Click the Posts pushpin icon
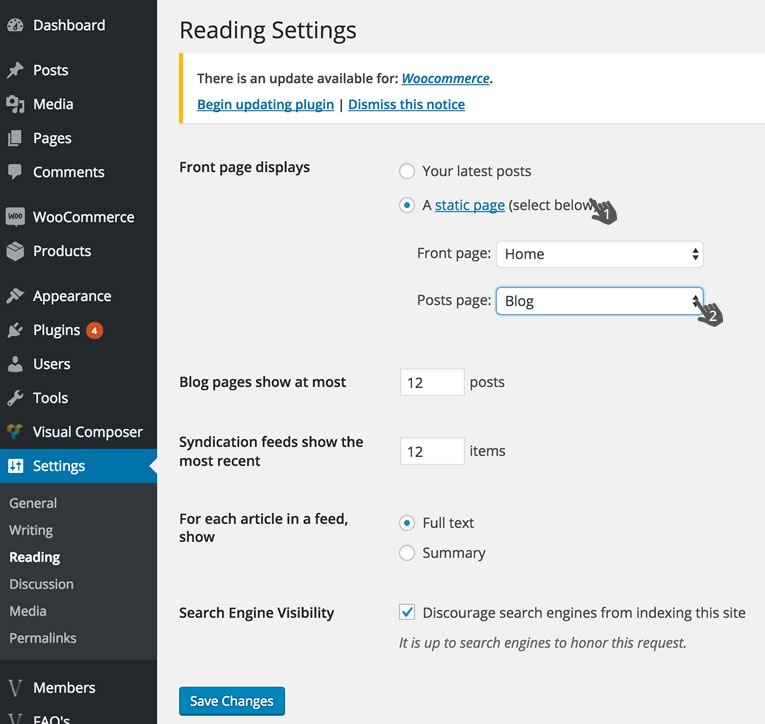 [x=15, y=70]
